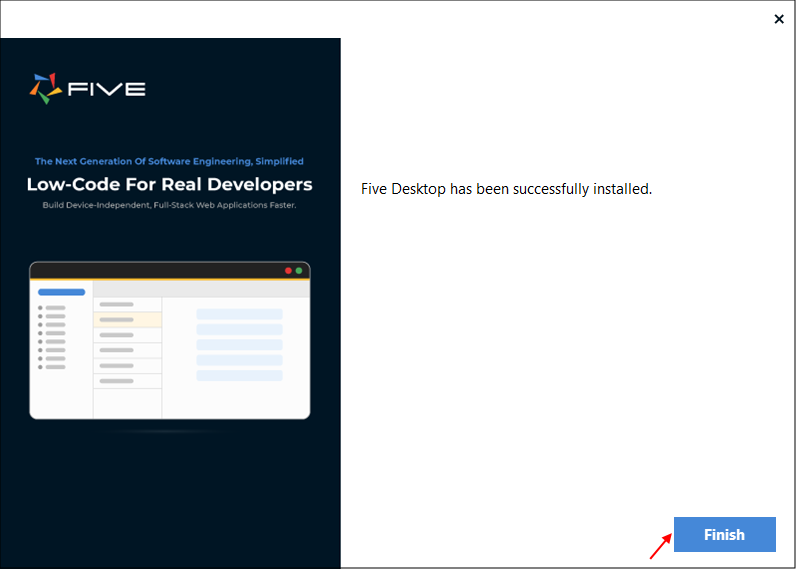Click 'The Next Generation Of Software Engineering' tagline

click(169, 161)
